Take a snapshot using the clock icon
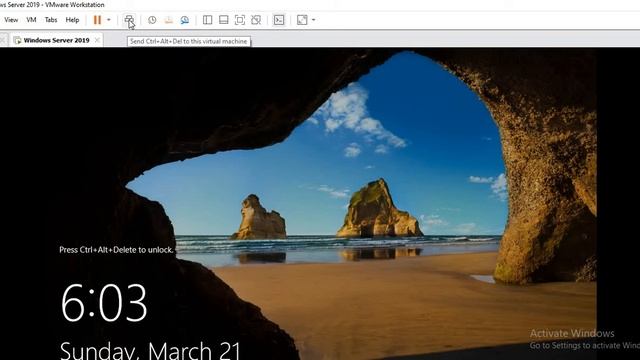Viewport: 640px width, 360px height. click(x=152, y=20)
